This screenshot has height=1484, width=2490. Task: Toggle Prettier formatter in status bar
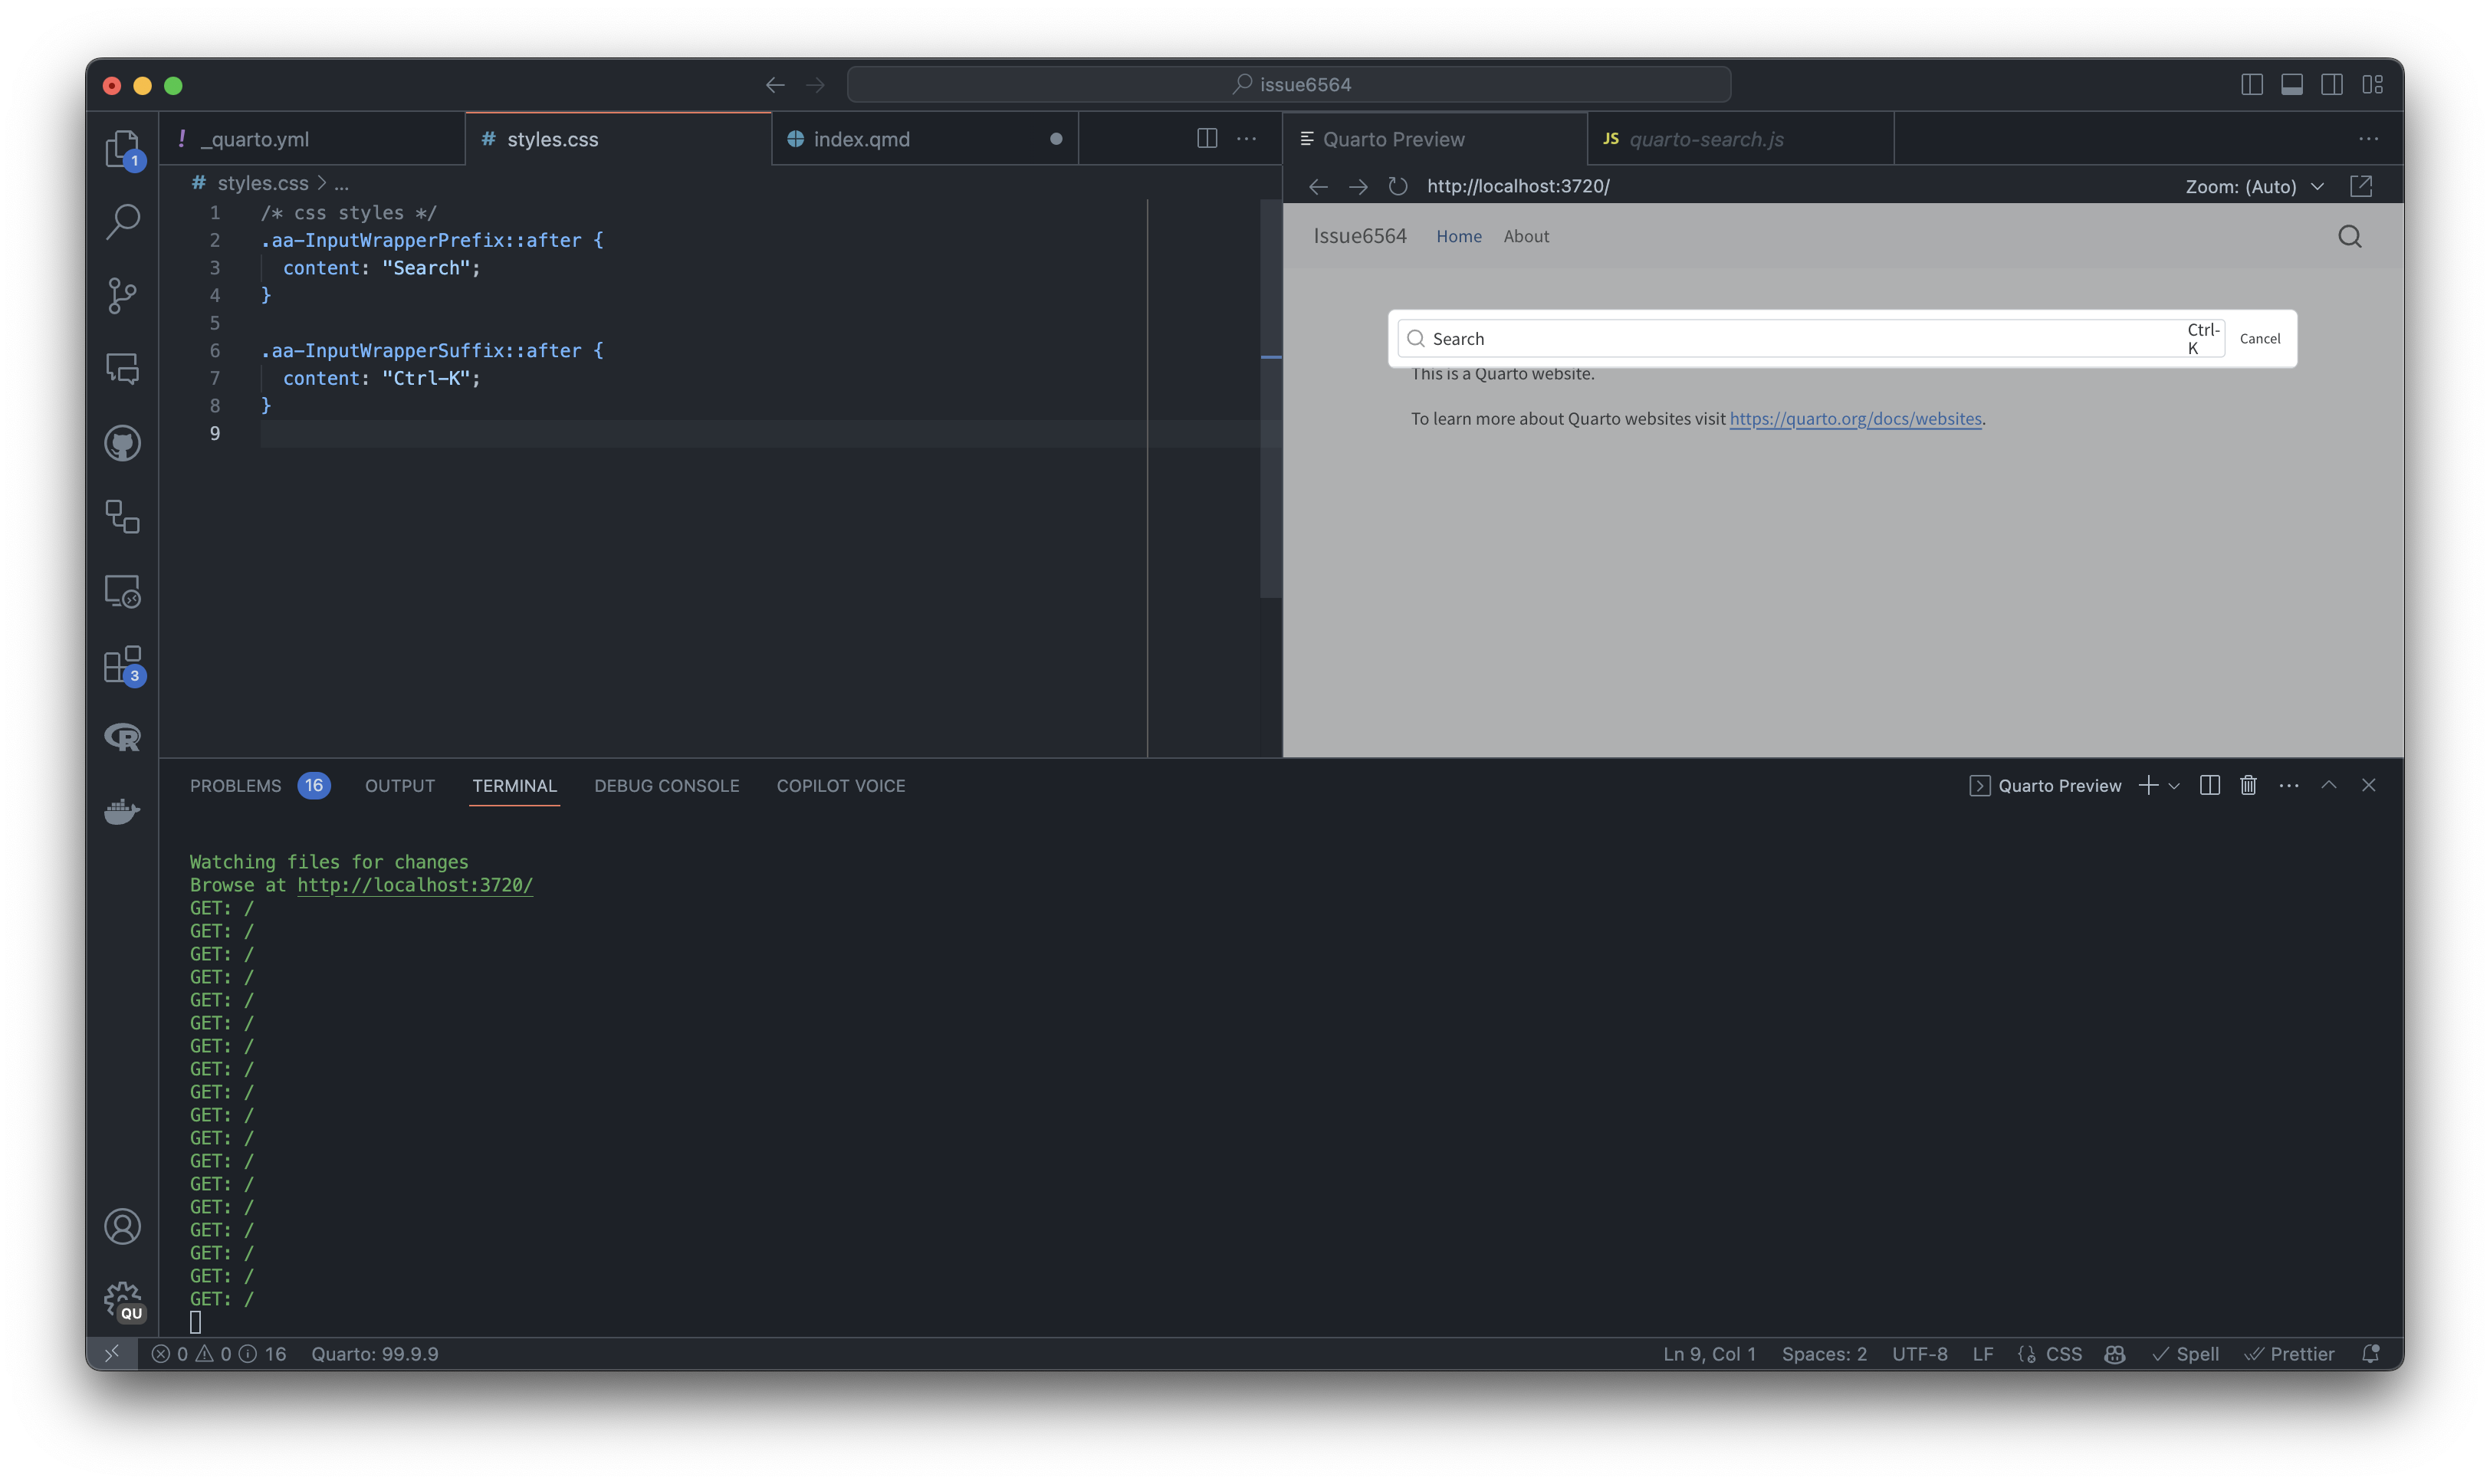click(2289, 1354)
